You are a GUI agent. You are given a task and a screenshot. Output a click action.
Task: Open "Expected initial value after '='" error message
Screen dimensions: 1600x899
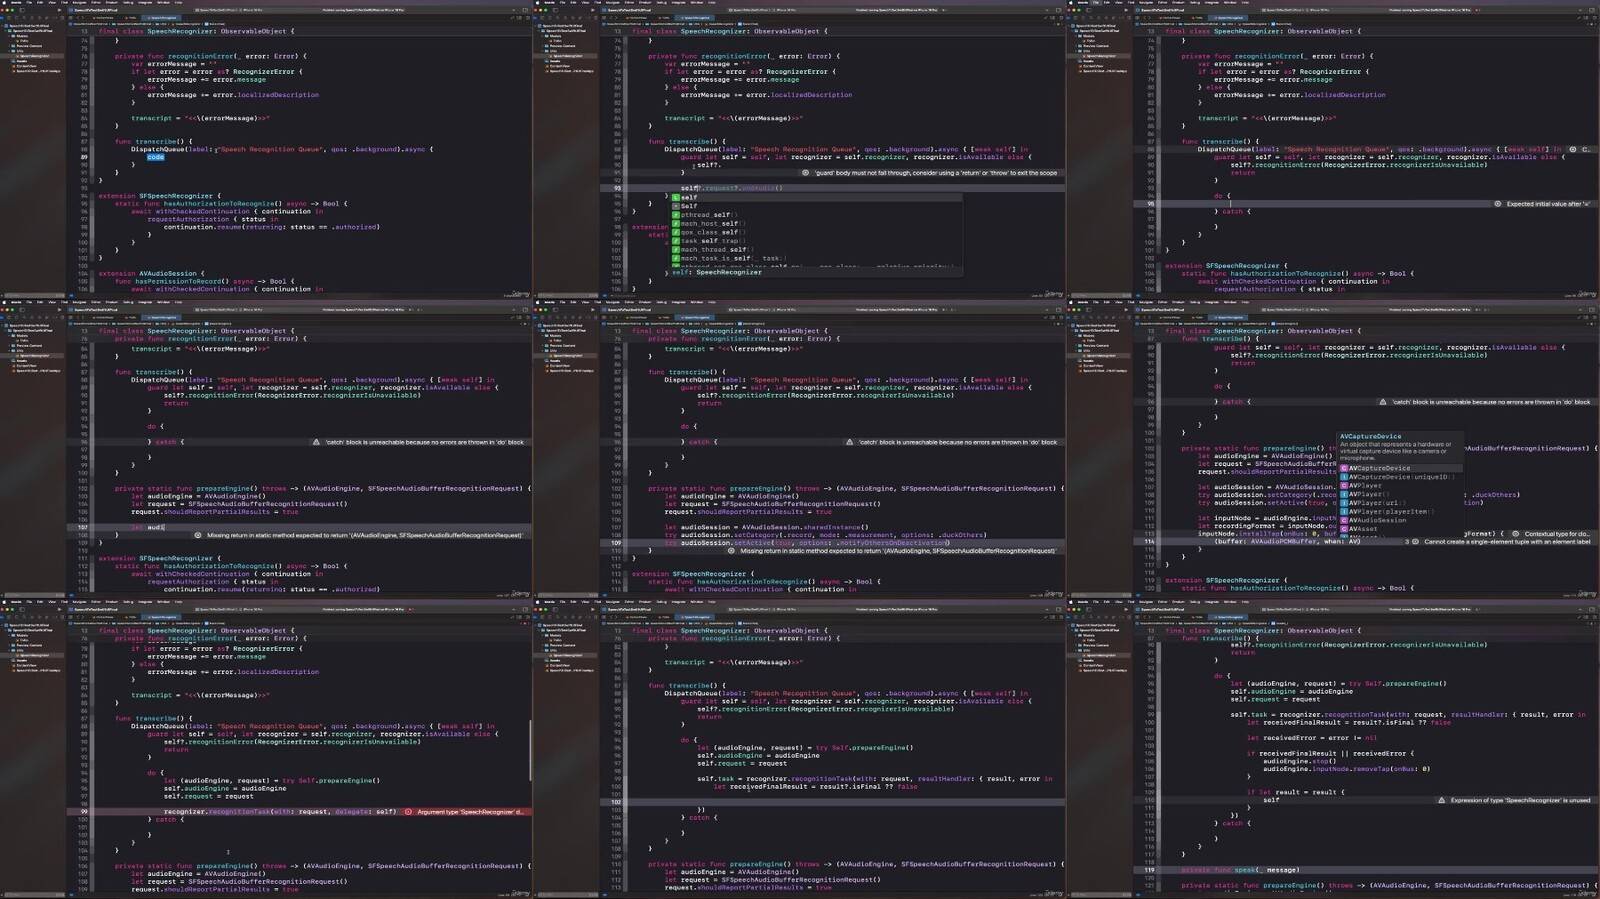[x=1549, y=204]
